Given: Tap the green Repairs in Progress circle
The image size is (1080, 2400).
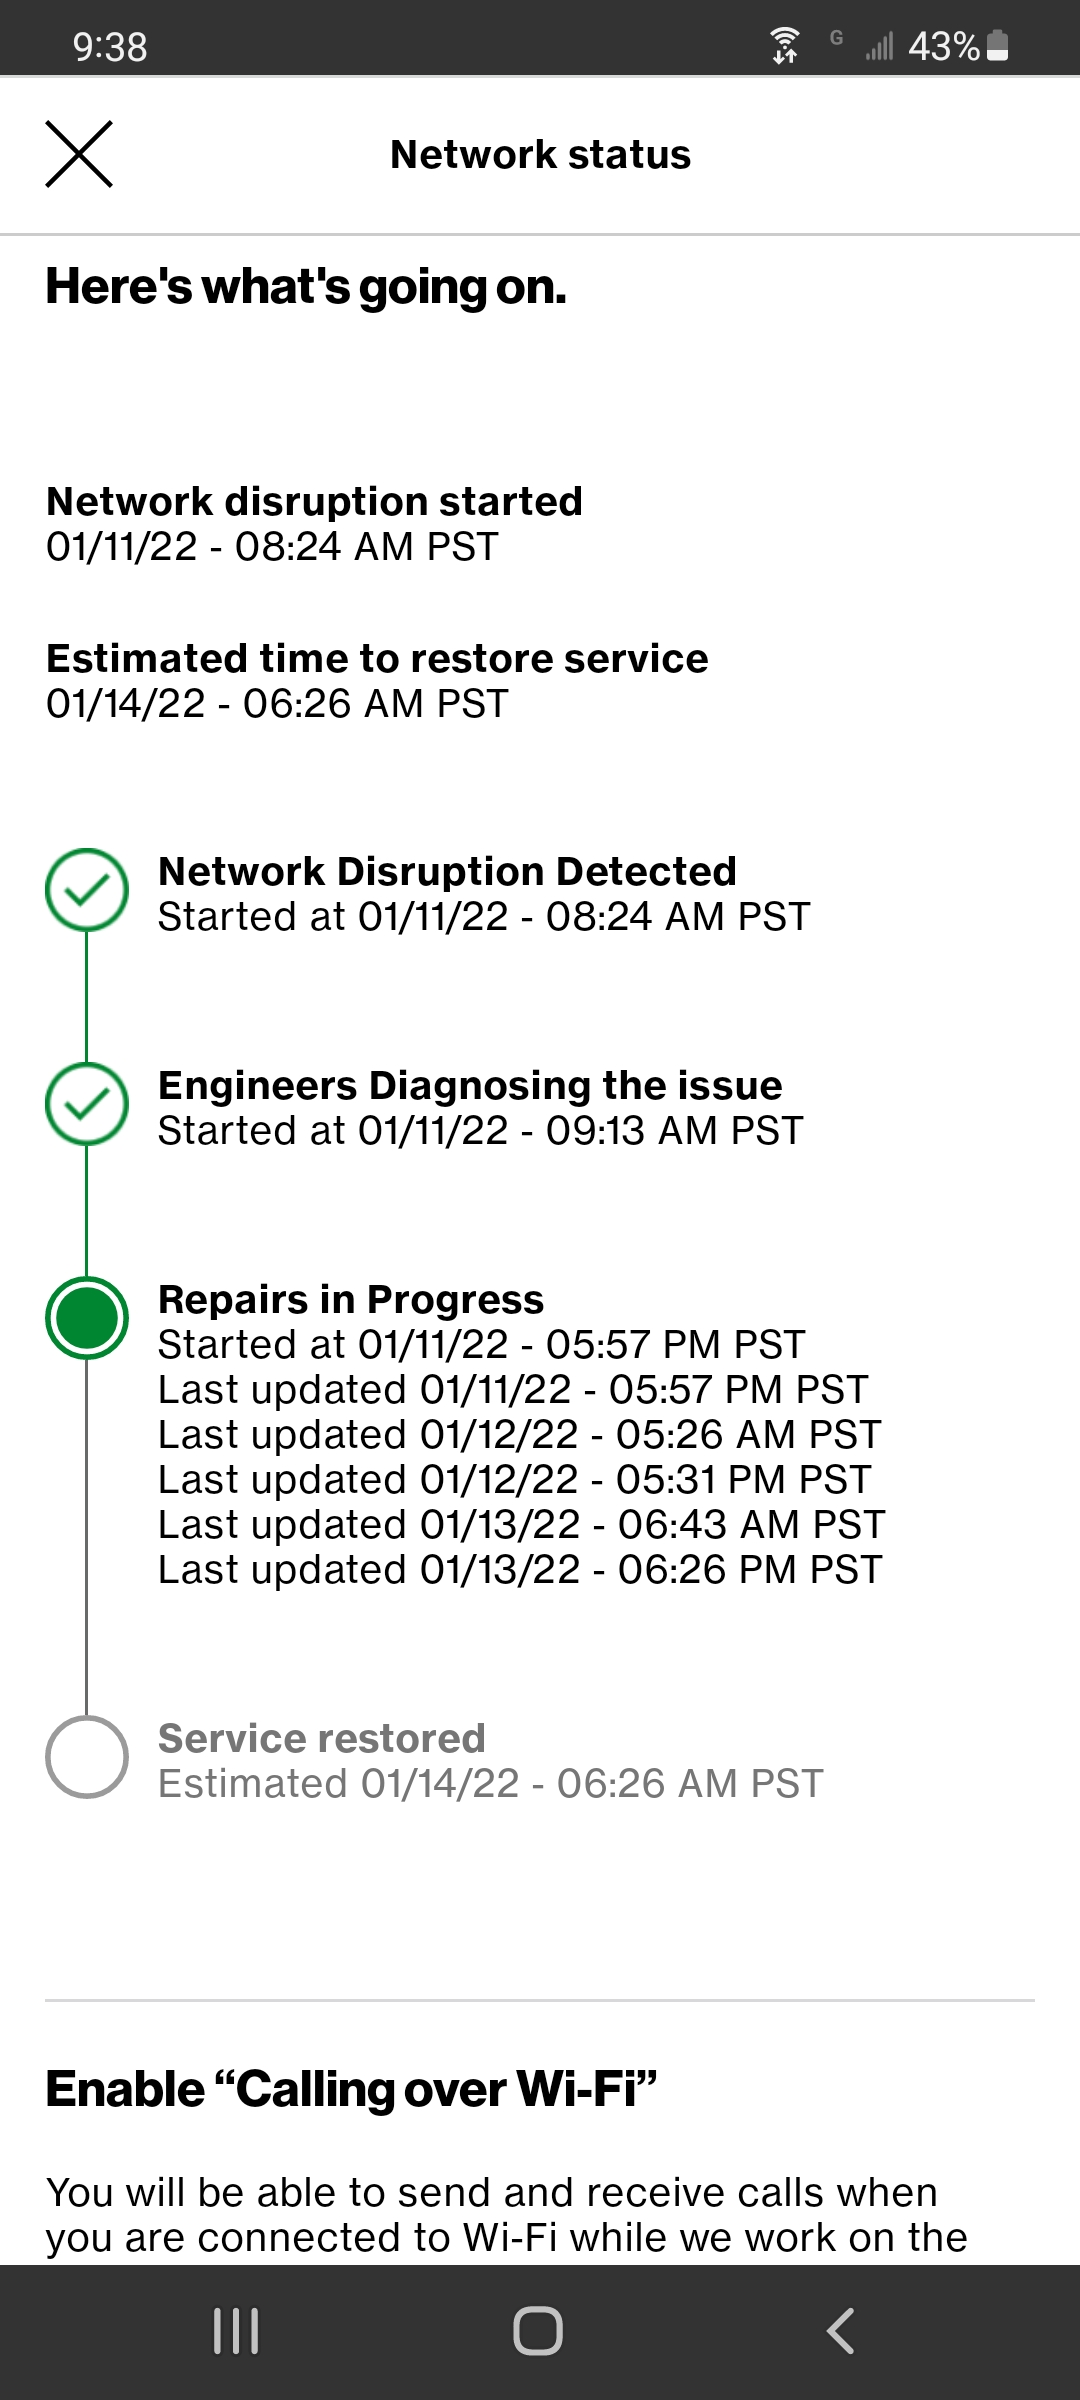Looking at the screenshot, I should click(x=88, y=1318).
